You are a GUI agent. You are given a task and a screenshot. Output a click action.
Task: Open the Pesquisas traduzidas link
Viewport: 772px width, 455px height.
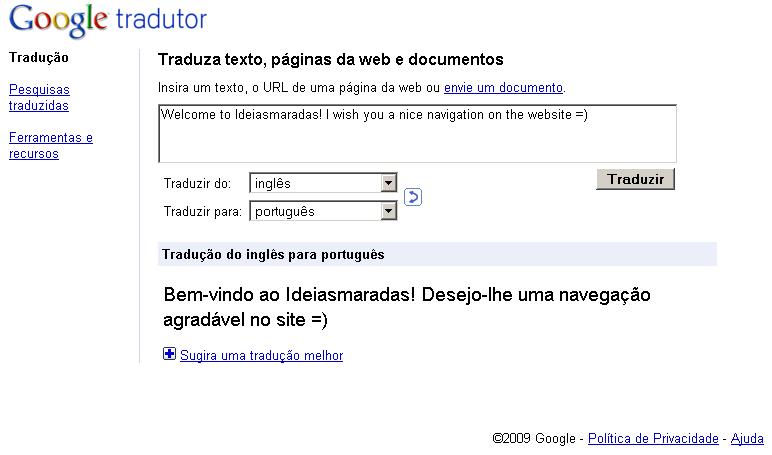pos(39,98)
